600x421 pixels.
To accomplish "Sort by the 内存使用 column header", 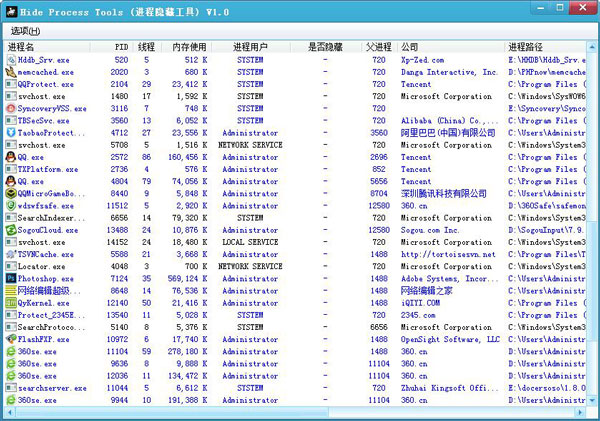I will click(188, 47).
